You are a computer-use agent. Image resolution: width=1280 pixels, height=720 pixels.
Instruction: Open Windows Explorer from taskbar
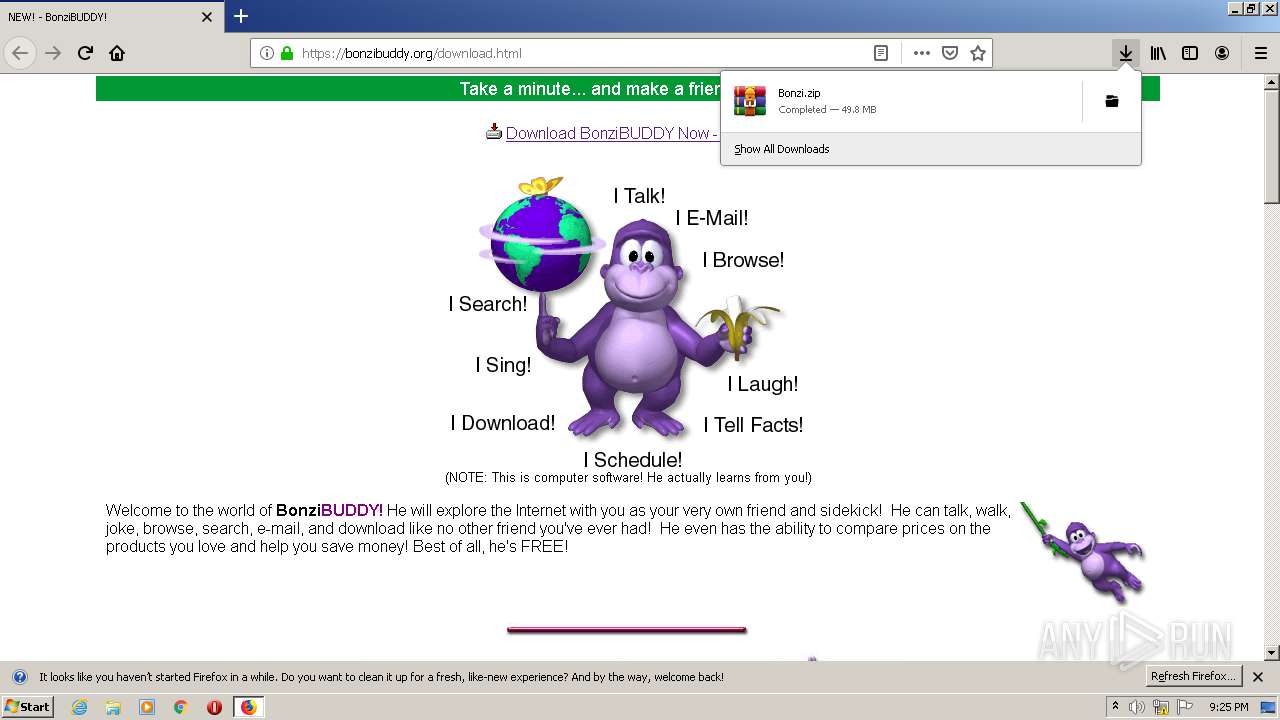tap(113, 707)
